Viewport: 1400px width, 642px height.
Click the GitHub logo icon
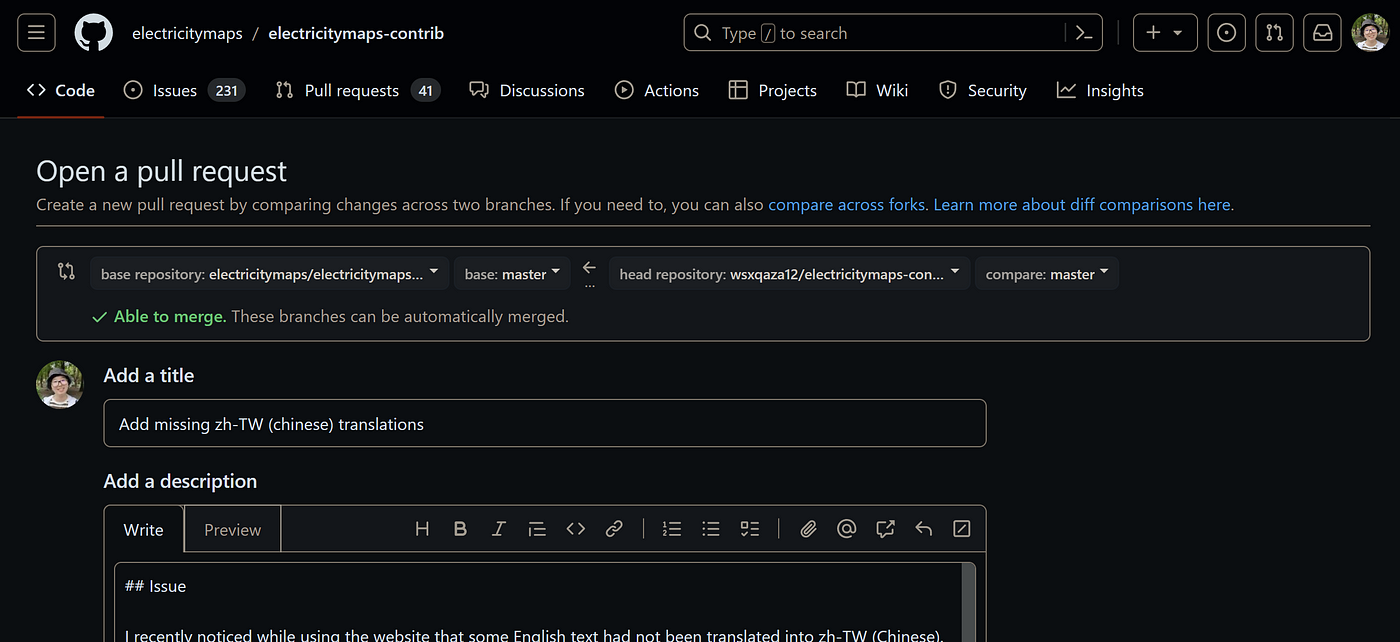94,33
